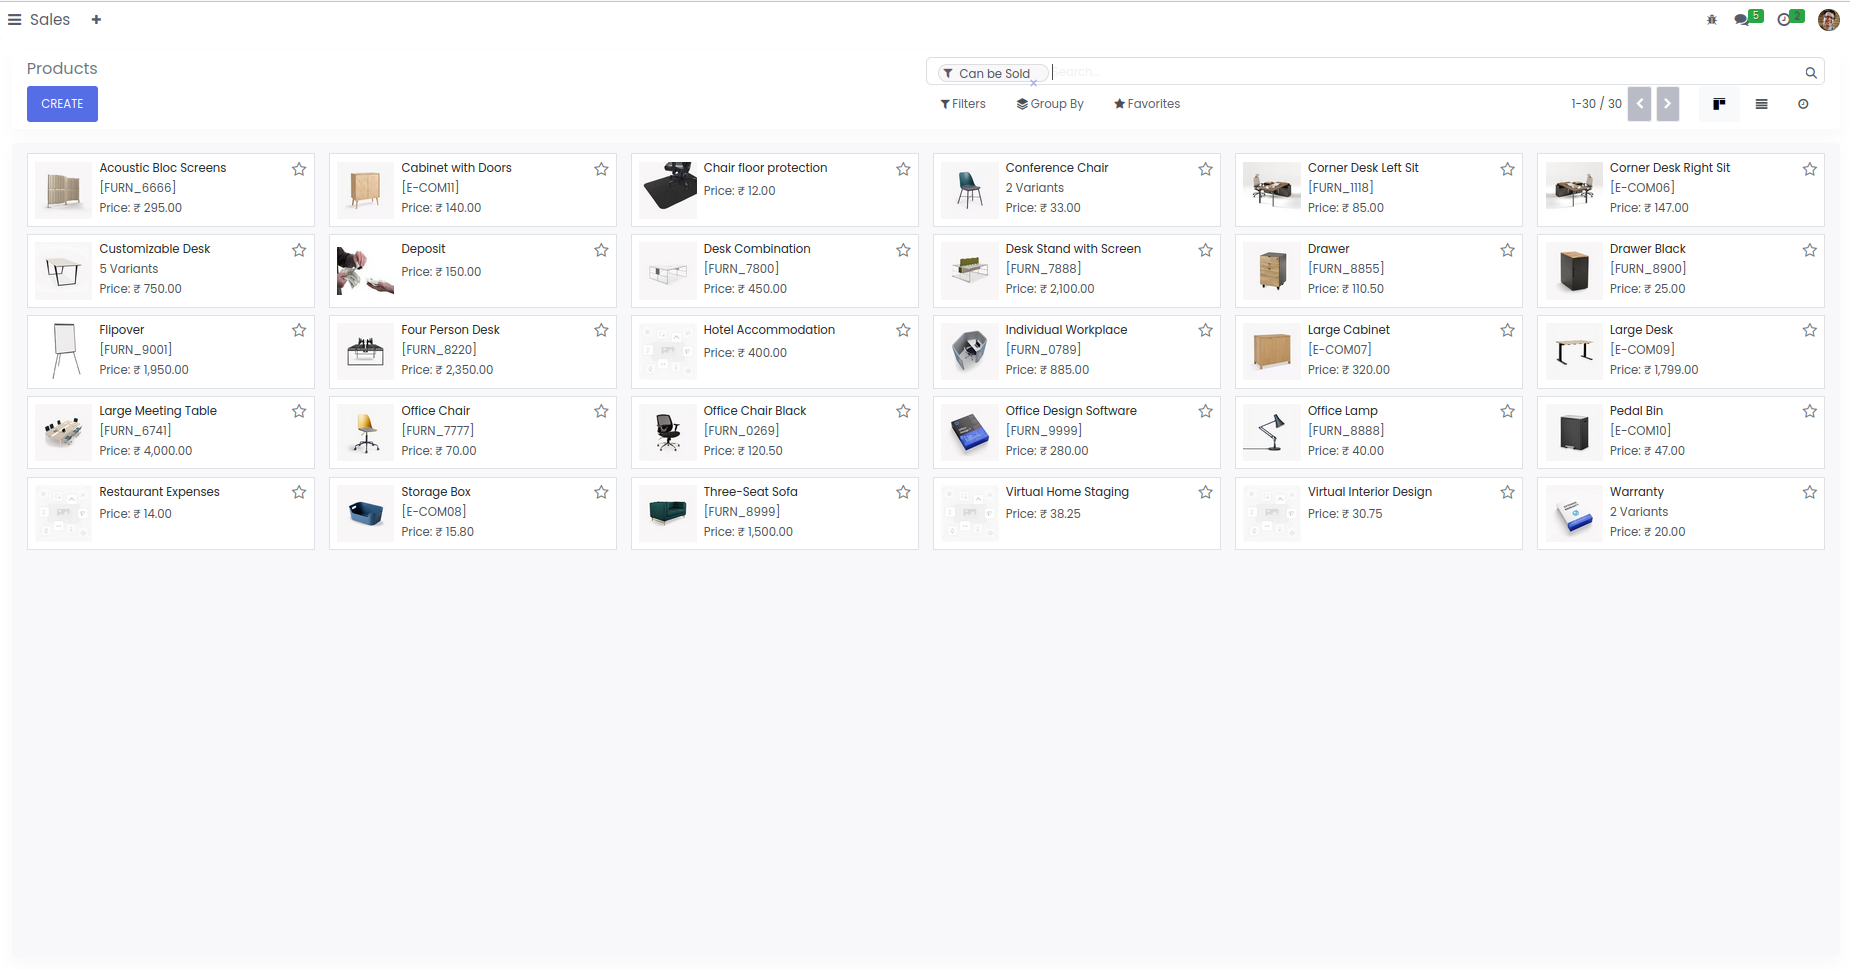This screenshot has height=970, width=1850.
Task: Go to next page of products
Action: [x=1667, y=104]
